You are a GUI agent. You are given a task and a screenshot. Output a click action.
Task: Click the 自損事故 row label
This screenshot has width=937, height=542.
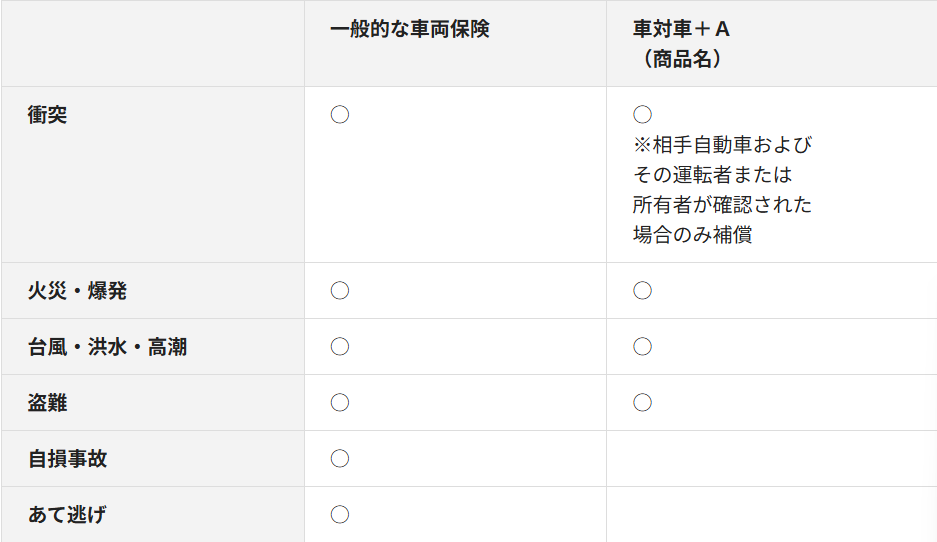[x=68, y=460]
